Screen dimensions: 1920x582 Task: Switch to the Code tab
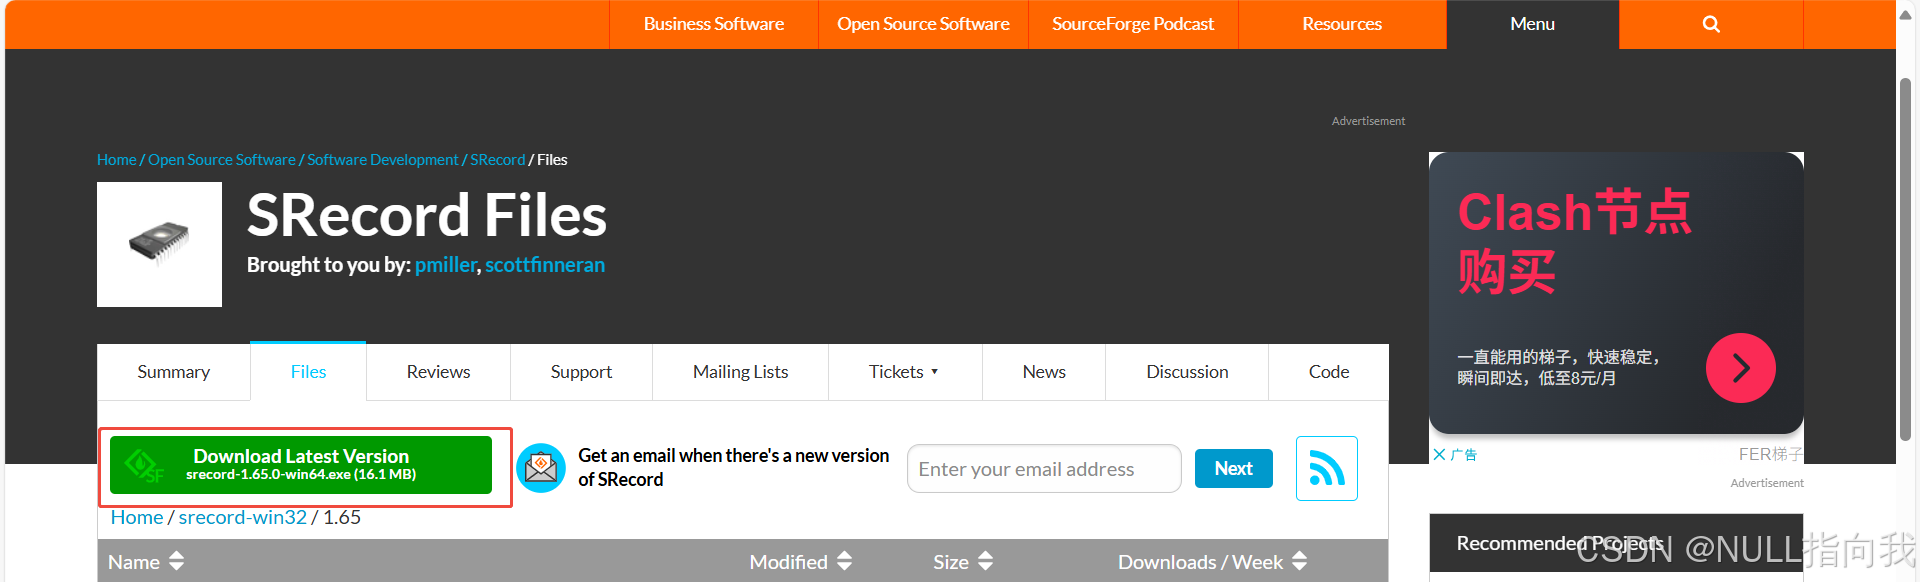[1329, 372]
